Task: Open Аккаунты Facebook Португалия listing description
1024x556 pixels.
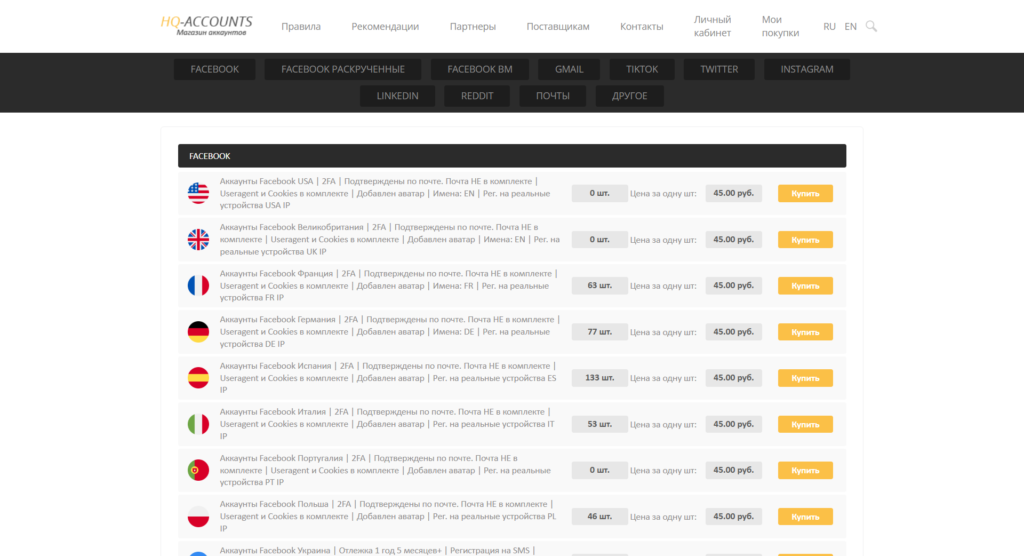Action: pos(385,470)
